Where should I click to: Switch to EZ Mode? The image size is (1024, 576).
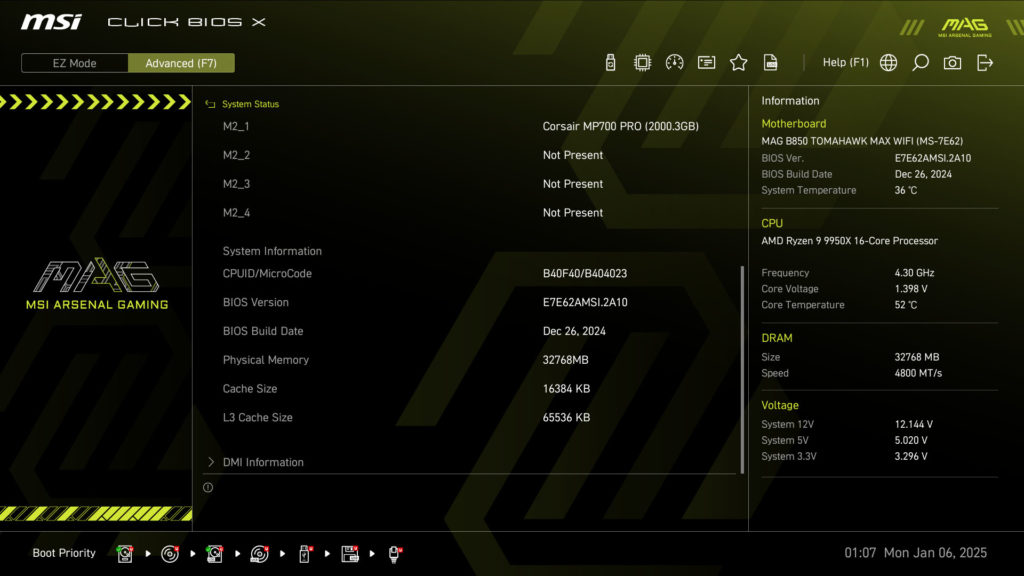click(x=75, y=63)
